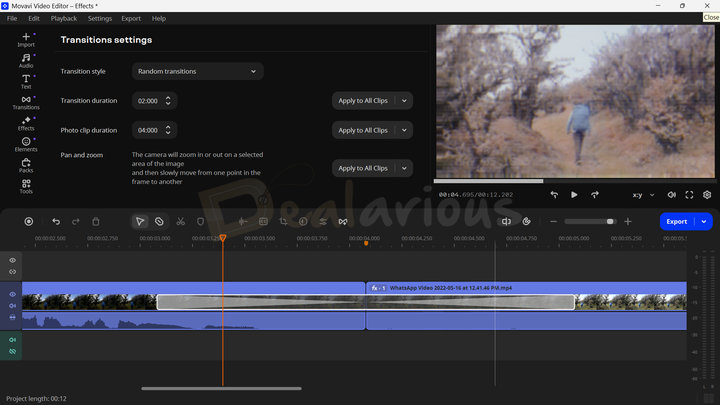Enter fullscreen preview mode

click(x=689, y=195)
